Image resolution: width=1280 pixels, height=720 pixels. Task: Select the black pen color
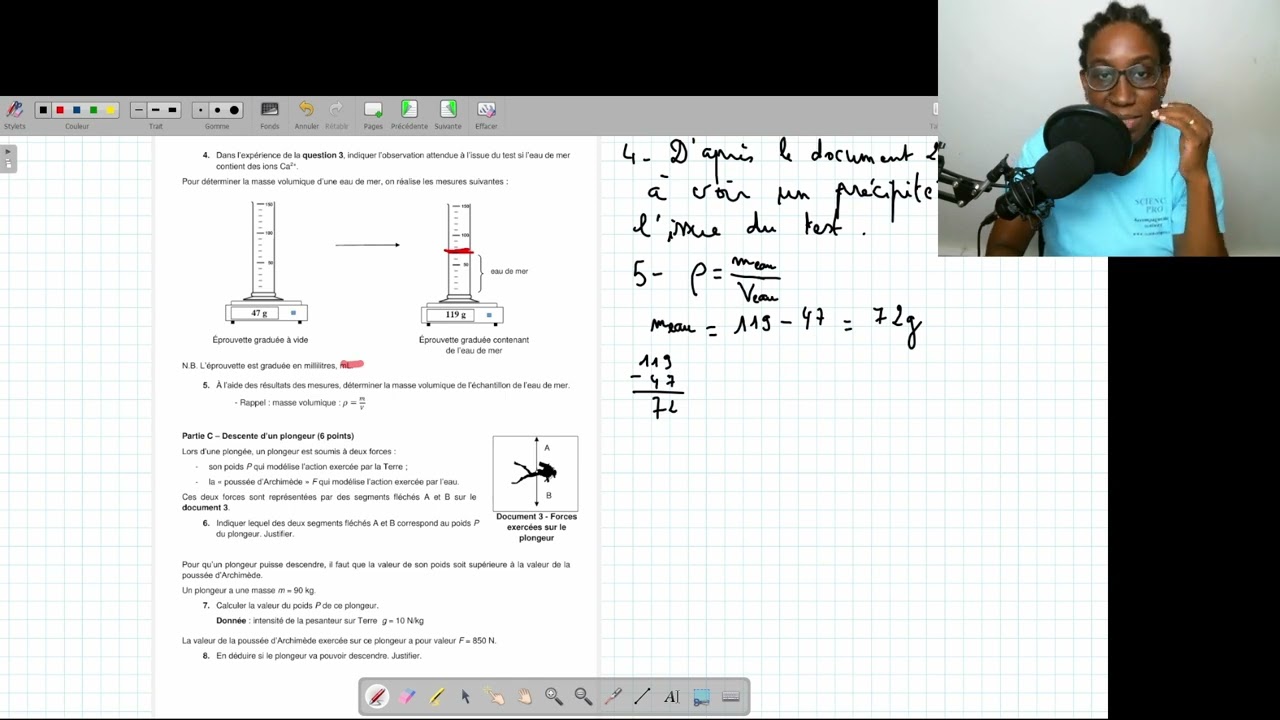click(x=43, y=110)
